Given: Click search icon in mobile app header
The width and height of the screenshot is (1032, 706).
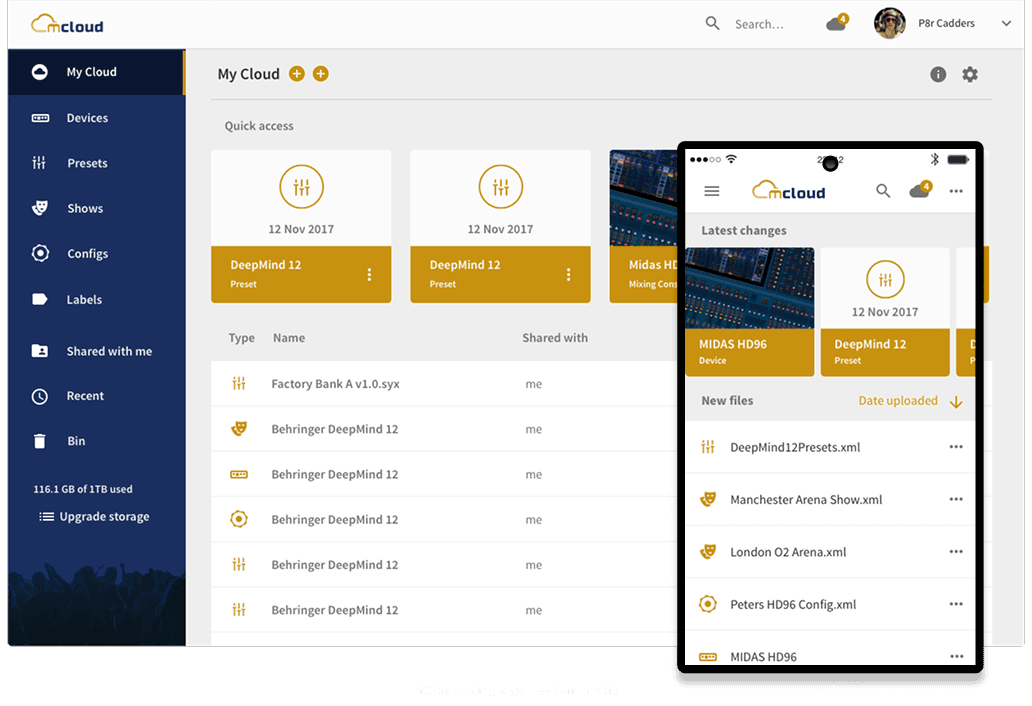Looking at the screenshot, I should (883, 191).
